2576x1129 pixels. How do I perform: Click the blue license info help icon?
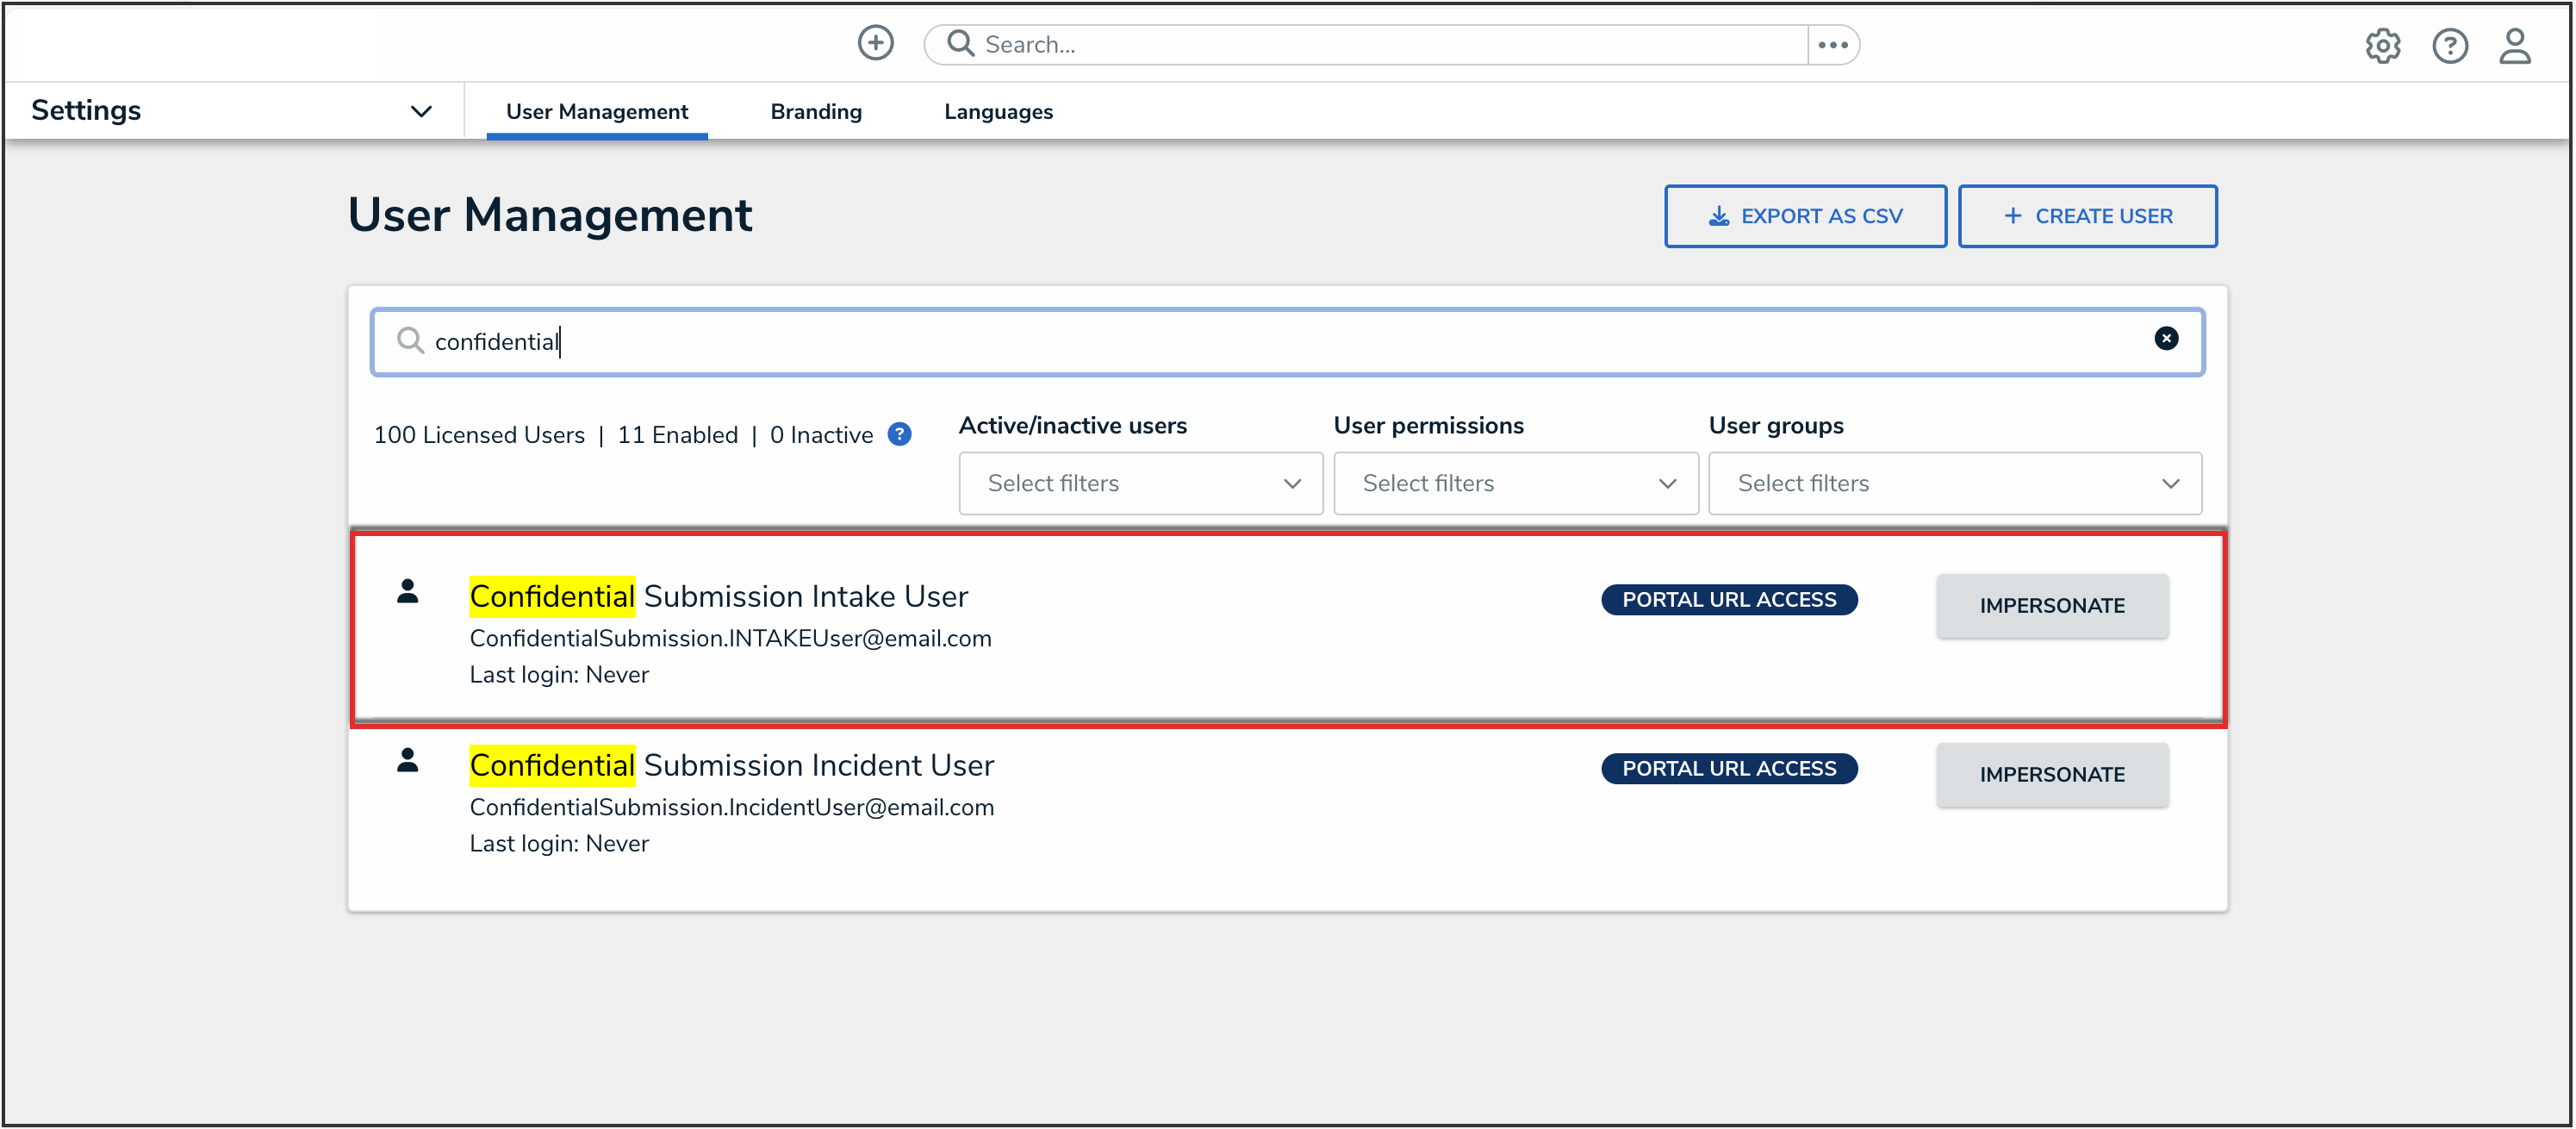(x=899, y=435)
